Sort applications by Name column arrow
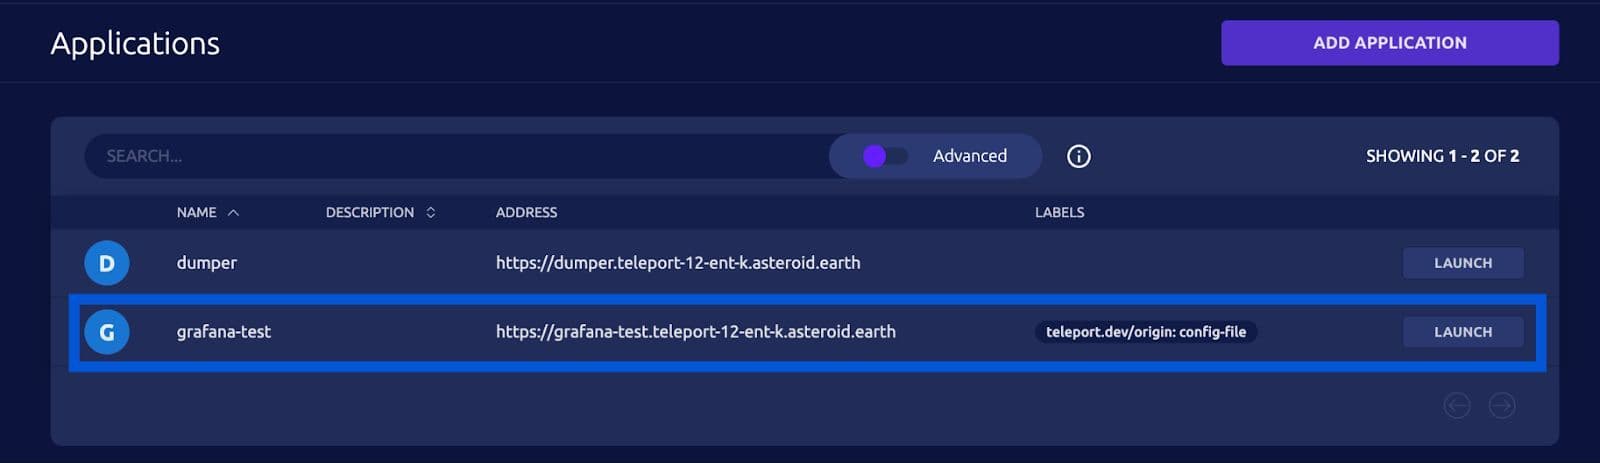 click(x=233, y=213)
